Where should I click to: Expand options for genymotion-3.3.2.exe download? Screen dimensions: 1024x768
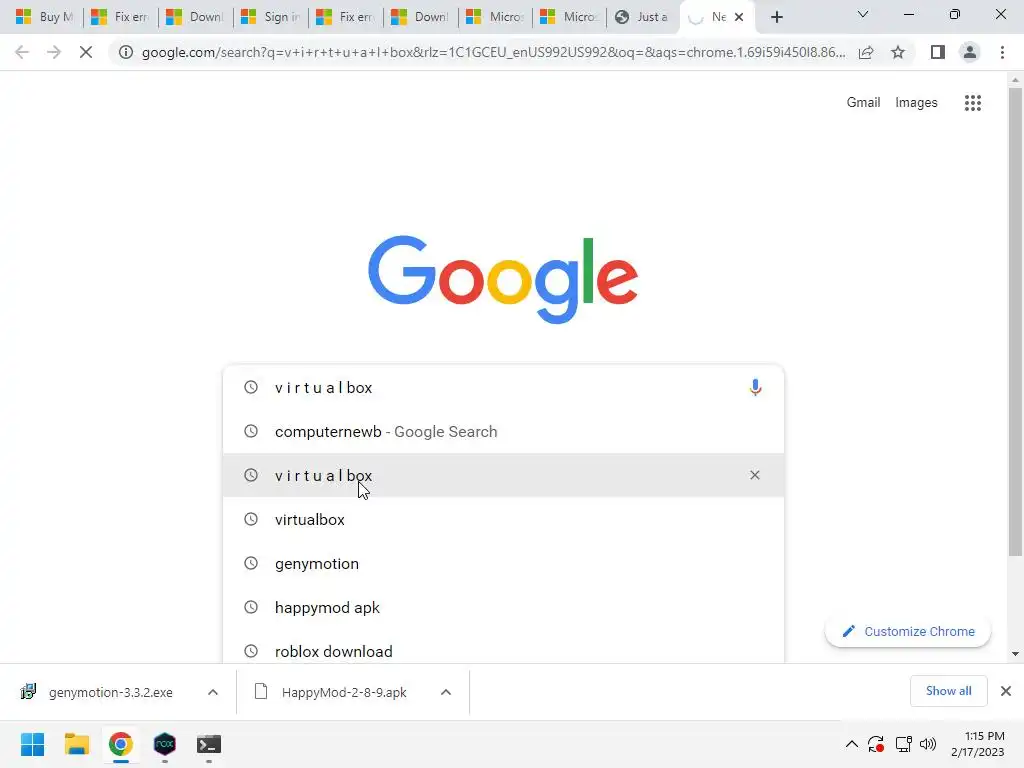pyautogui.click(x=213, y=692)
